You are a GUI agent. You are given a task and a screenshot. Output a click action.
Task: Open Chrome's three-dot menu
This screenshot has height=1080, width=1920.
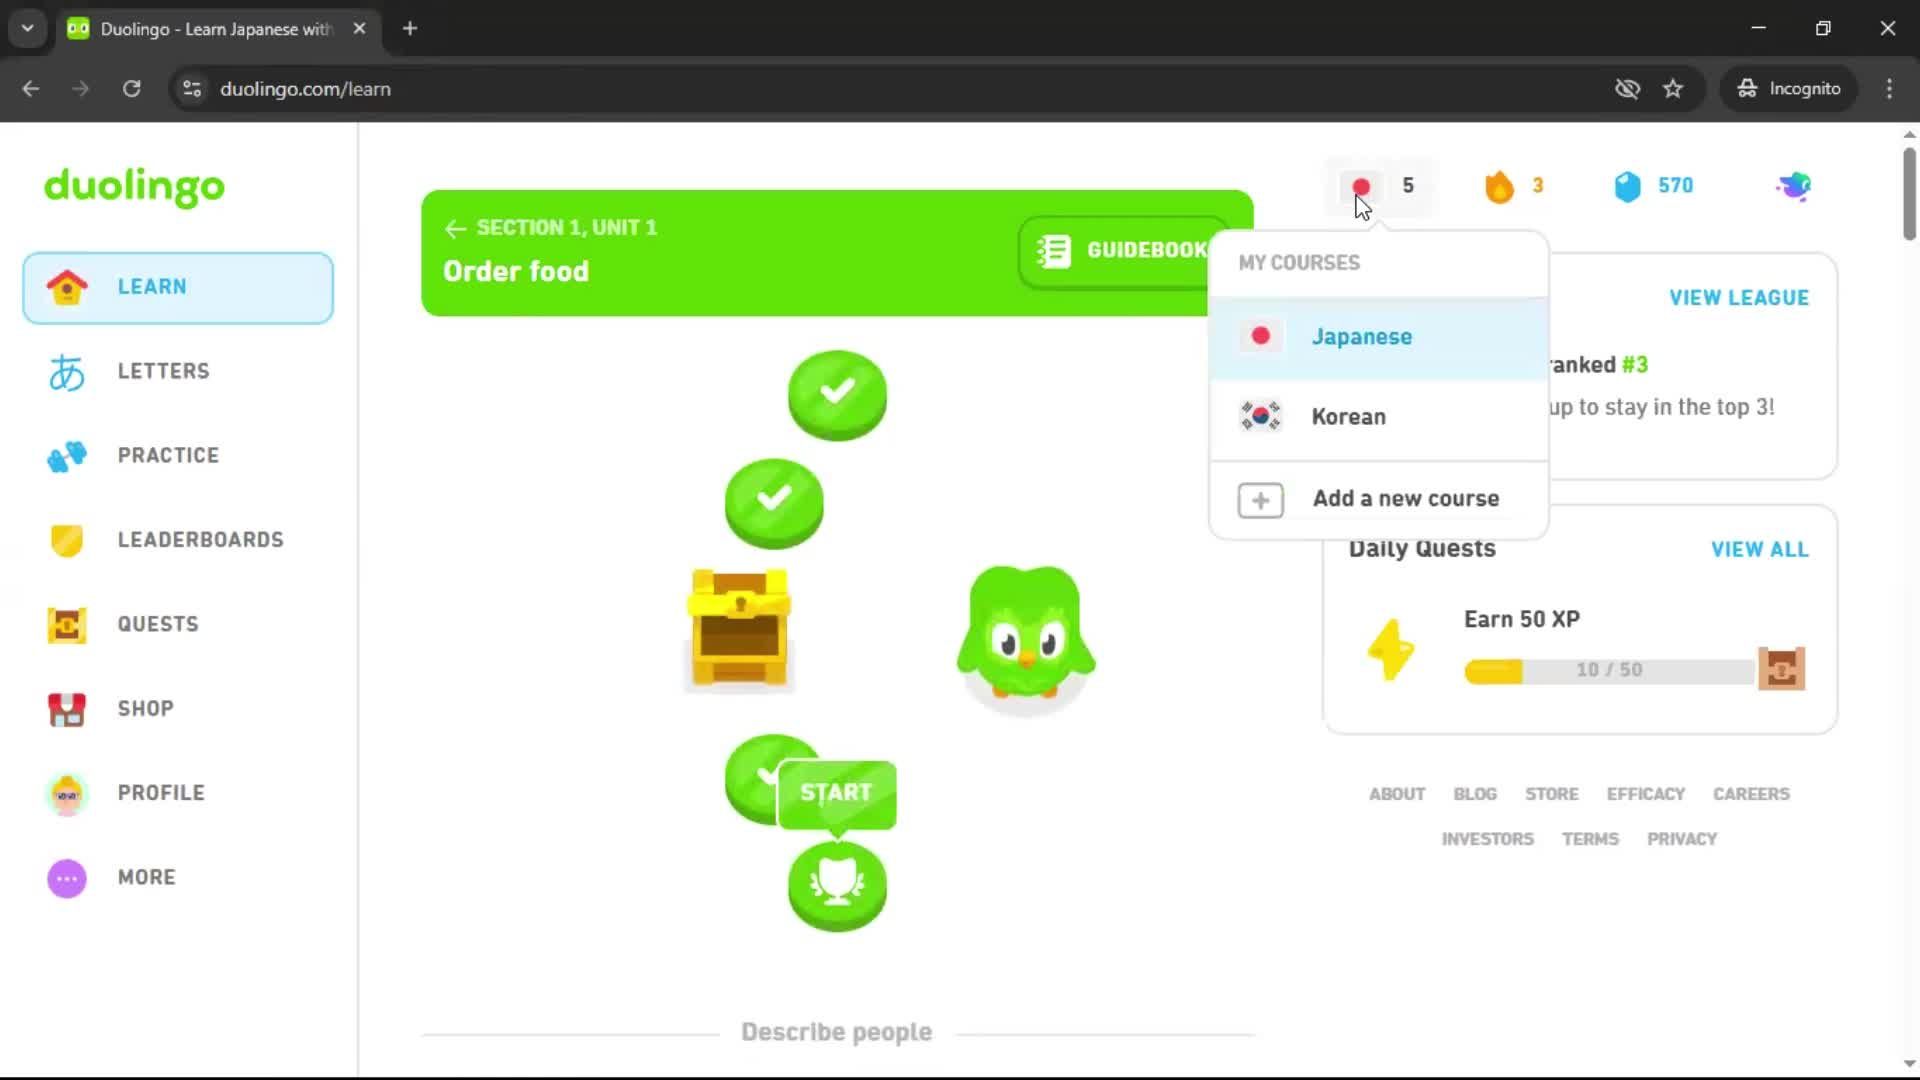[1889, 89]
